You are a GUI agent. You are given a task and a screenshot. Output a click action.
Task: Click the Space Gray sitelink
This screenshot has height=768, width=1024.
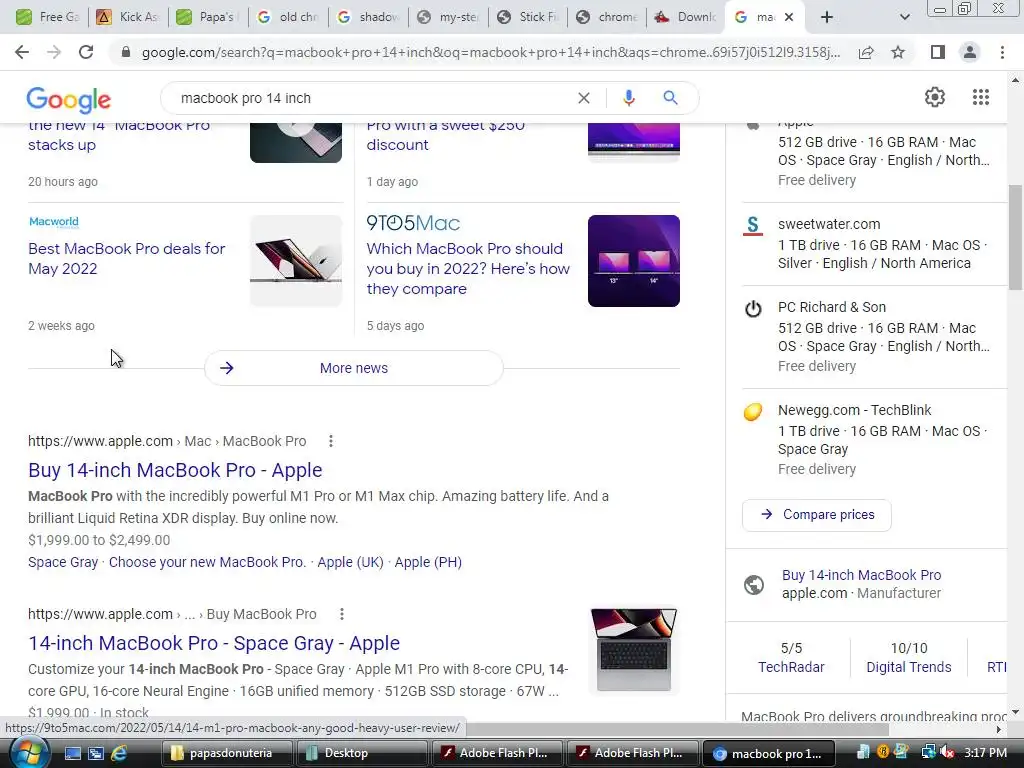(x=63, y=562)
